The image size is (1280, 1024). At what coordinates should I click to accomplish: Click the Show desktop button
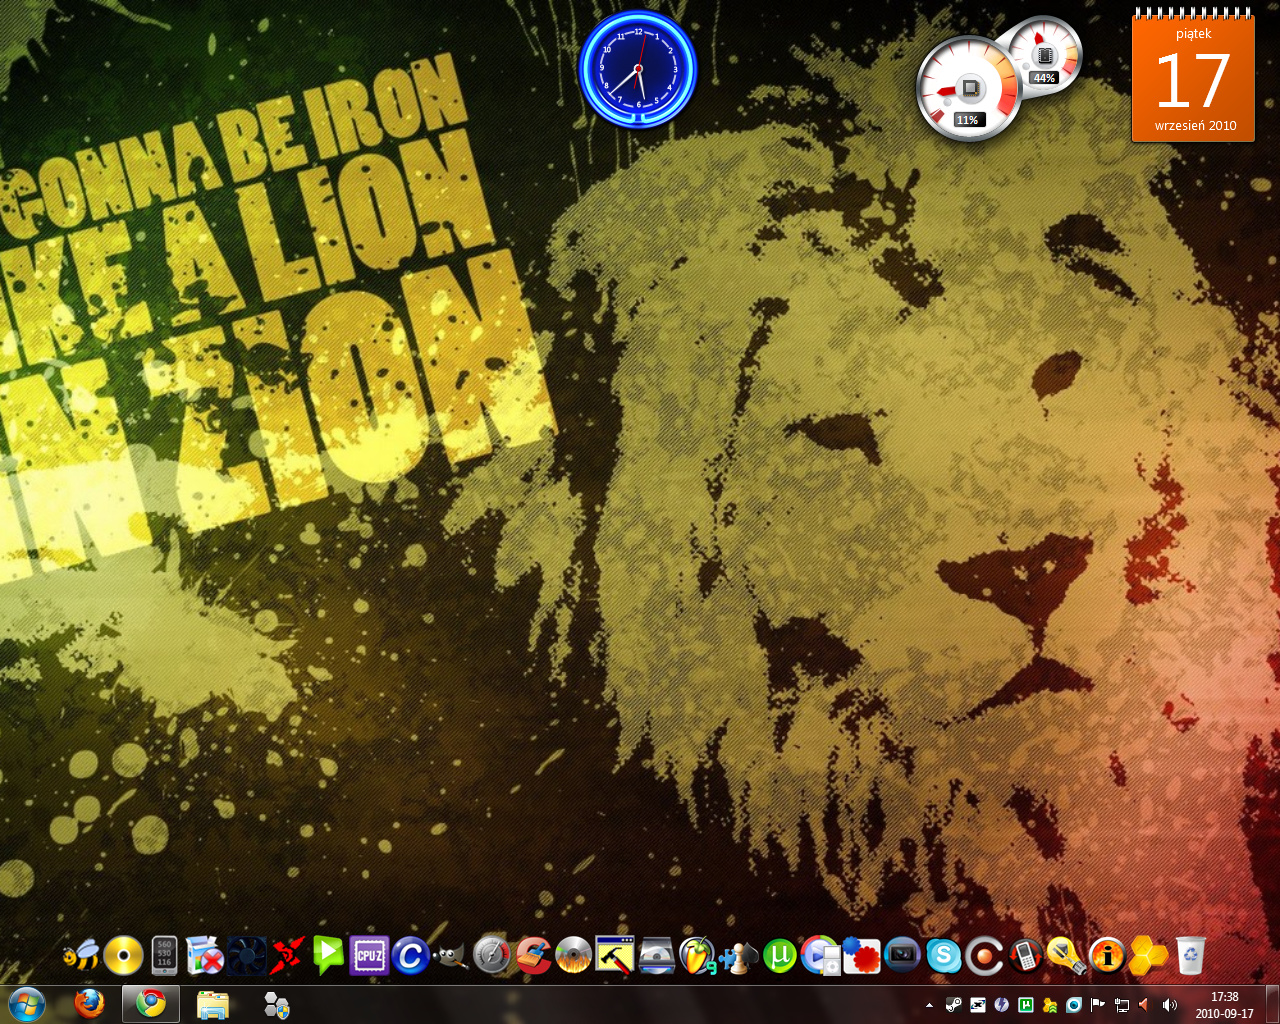(1272, 1004)
